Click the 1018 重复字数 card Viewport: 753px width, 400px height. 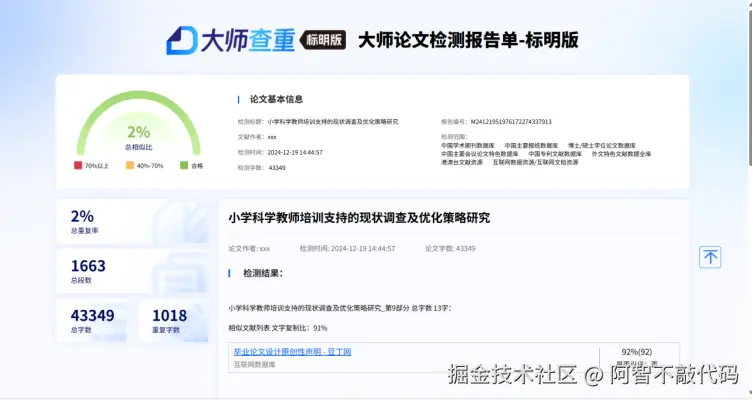tap(173, 320)
